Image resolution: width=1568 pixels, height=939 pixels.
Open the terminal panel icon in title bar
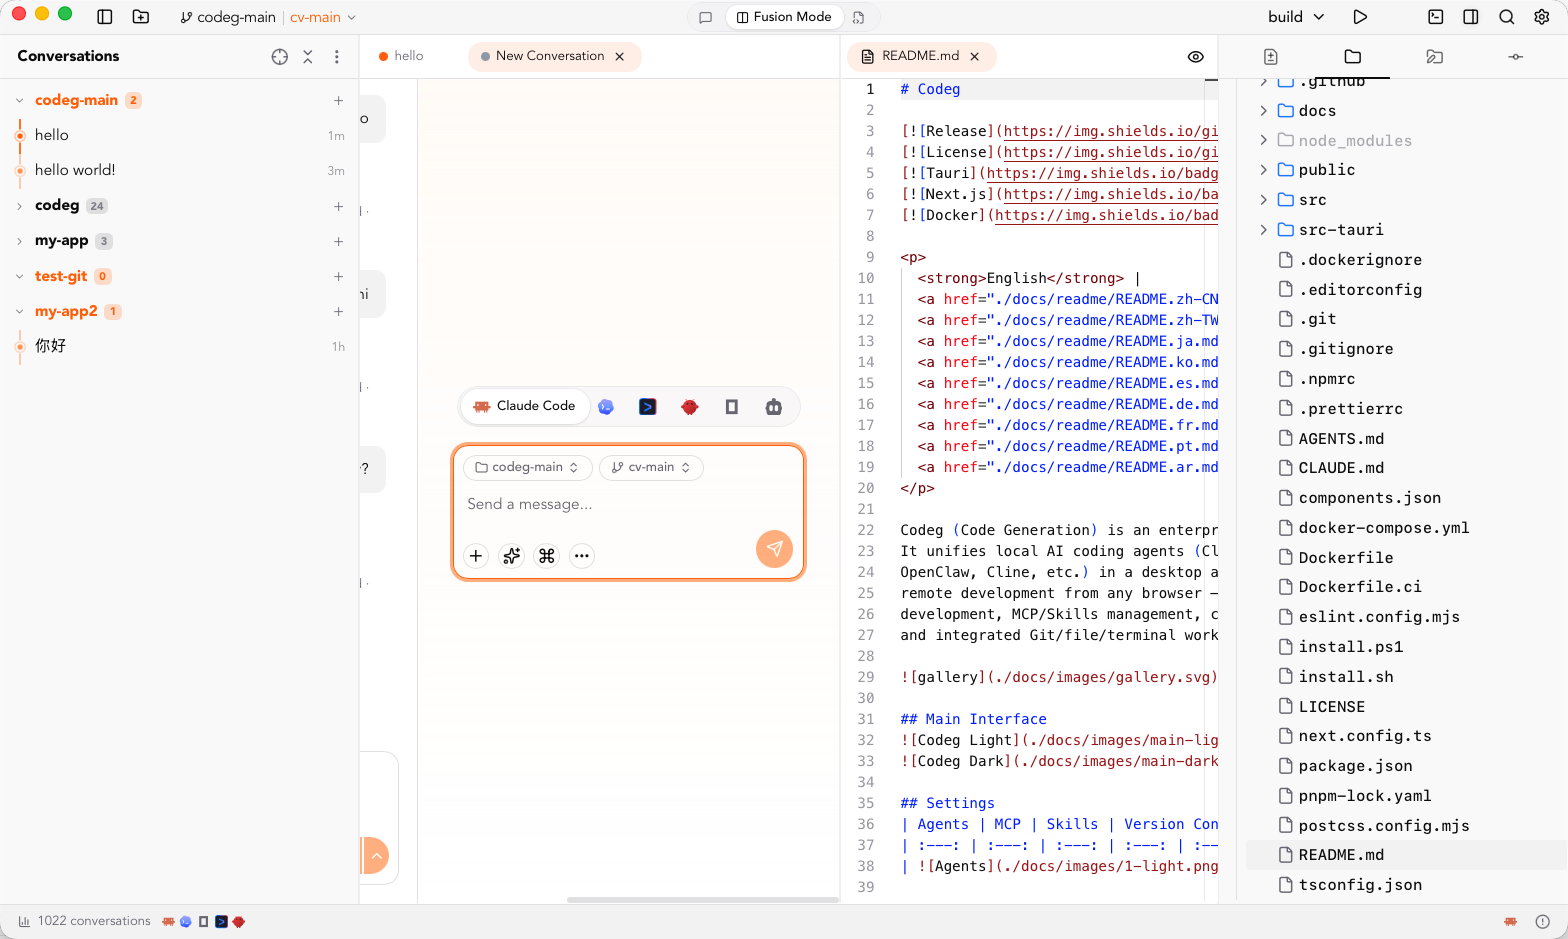[x=1436, y=17]
